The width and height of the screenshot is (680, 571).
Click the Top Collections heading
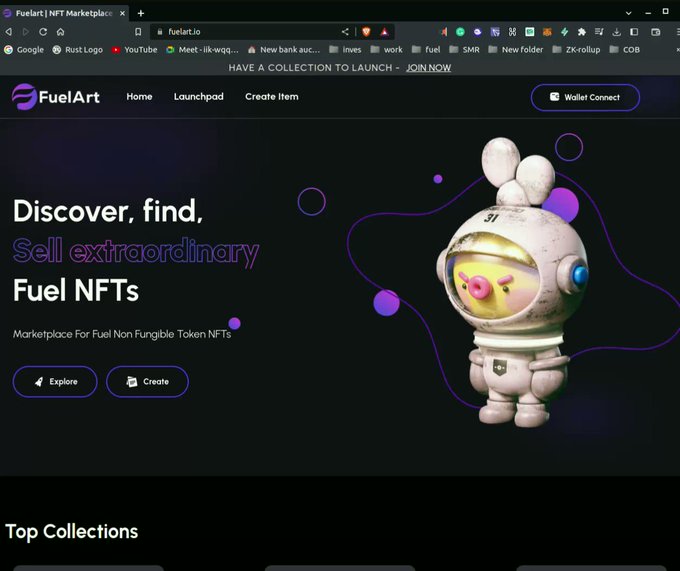click(x=72, y=532)
